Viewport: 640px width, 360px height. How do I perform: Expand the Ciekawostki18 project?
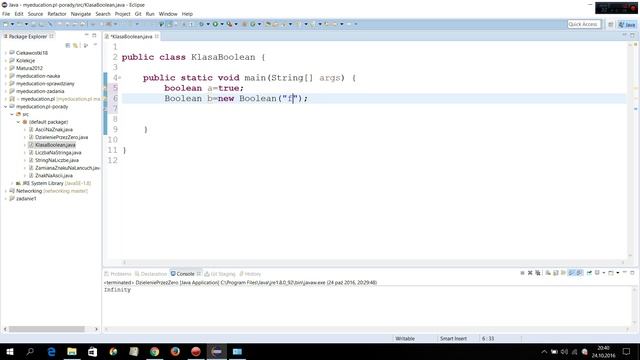click(6, 53)
